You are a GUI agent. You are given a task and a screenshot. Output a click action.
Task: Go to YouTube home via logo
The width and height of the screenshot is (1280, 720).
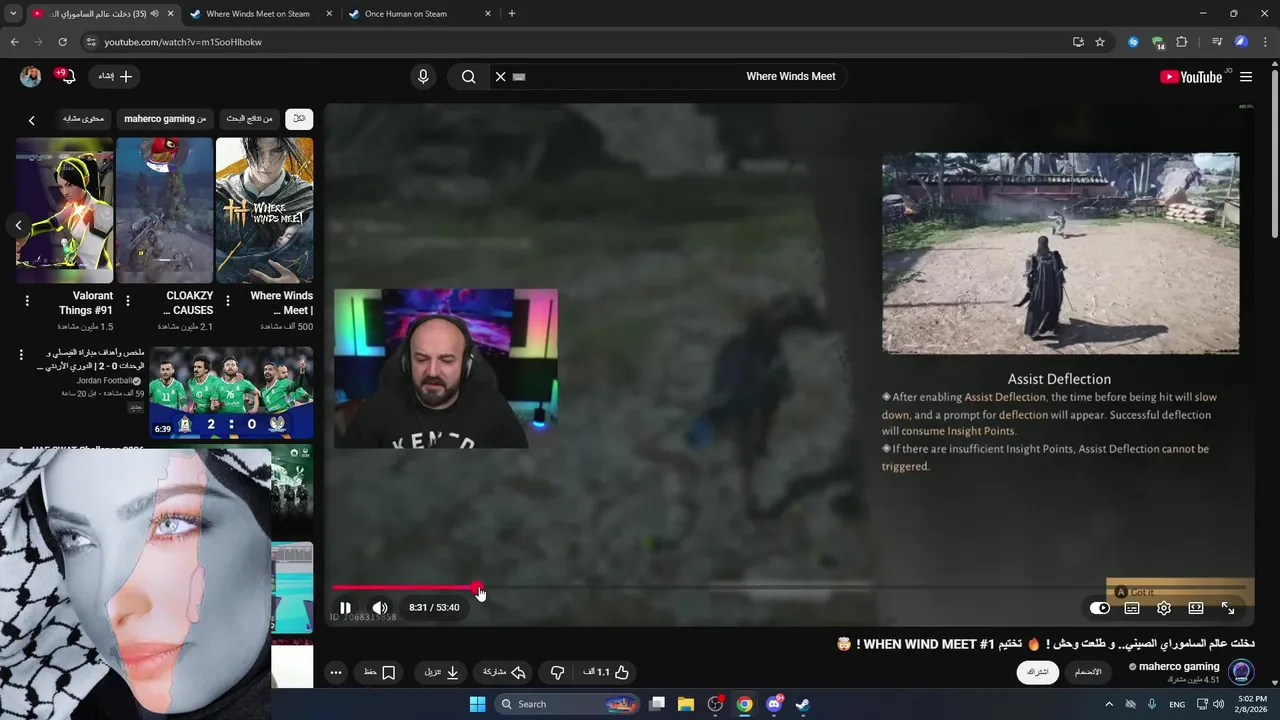[1191, 77]
